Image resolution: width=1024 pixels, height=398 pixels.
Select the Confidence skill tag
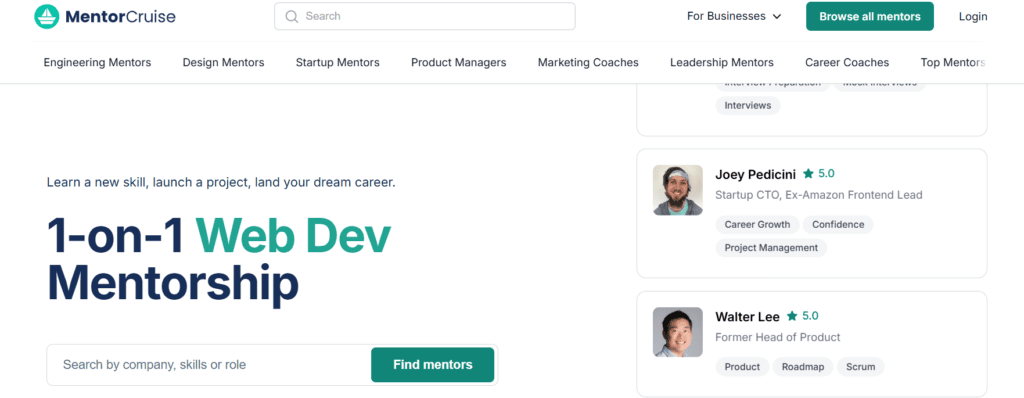point(838,225)
